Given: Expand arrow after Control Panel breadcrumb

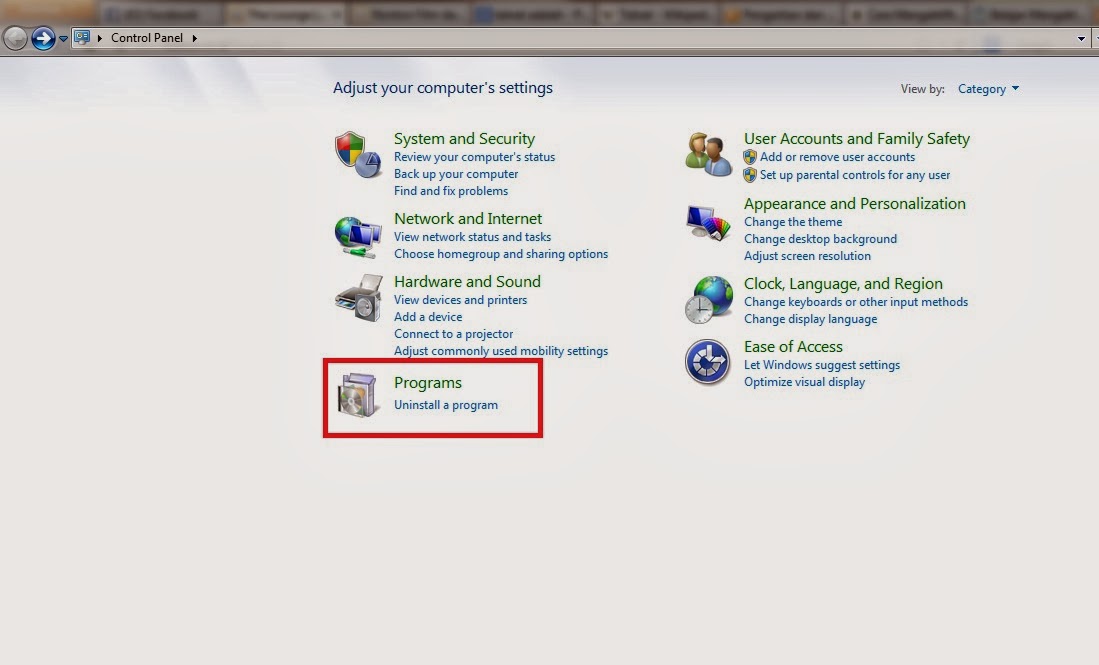Looking at the screenshot, I should click(194, 38).
